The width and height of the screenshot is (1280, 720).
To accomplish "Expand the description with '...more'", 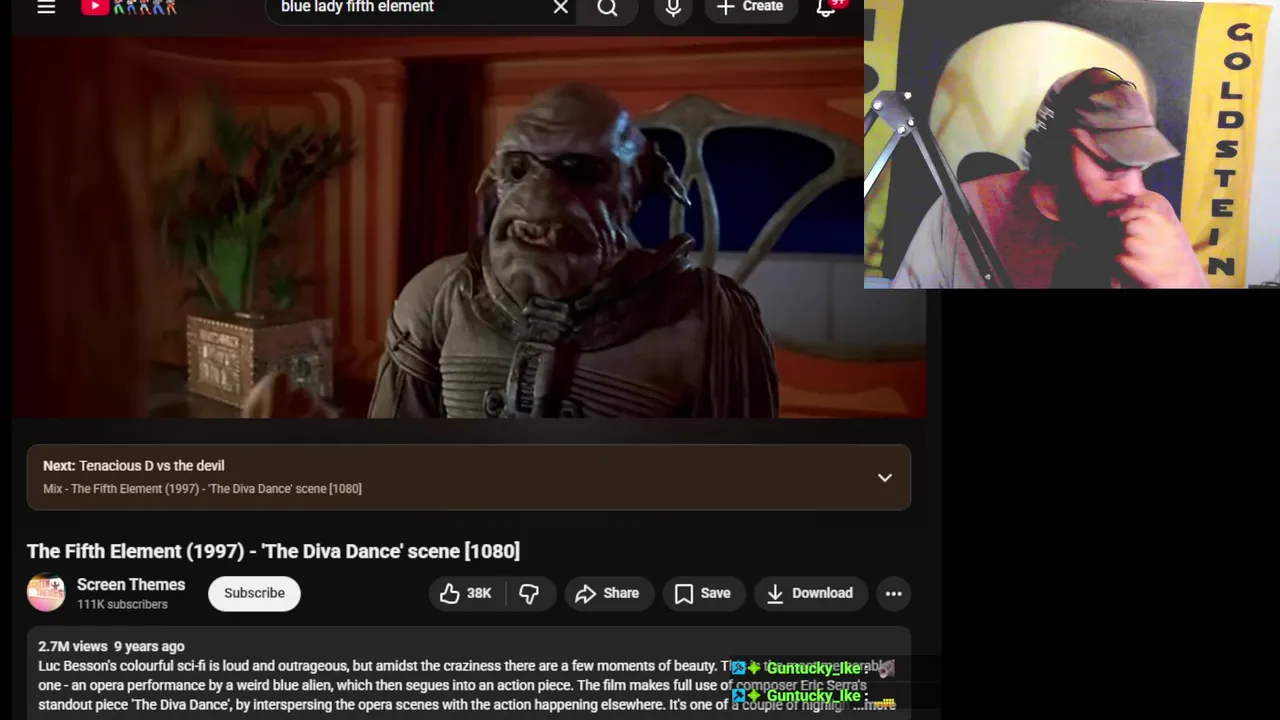I will coord(875,705).
